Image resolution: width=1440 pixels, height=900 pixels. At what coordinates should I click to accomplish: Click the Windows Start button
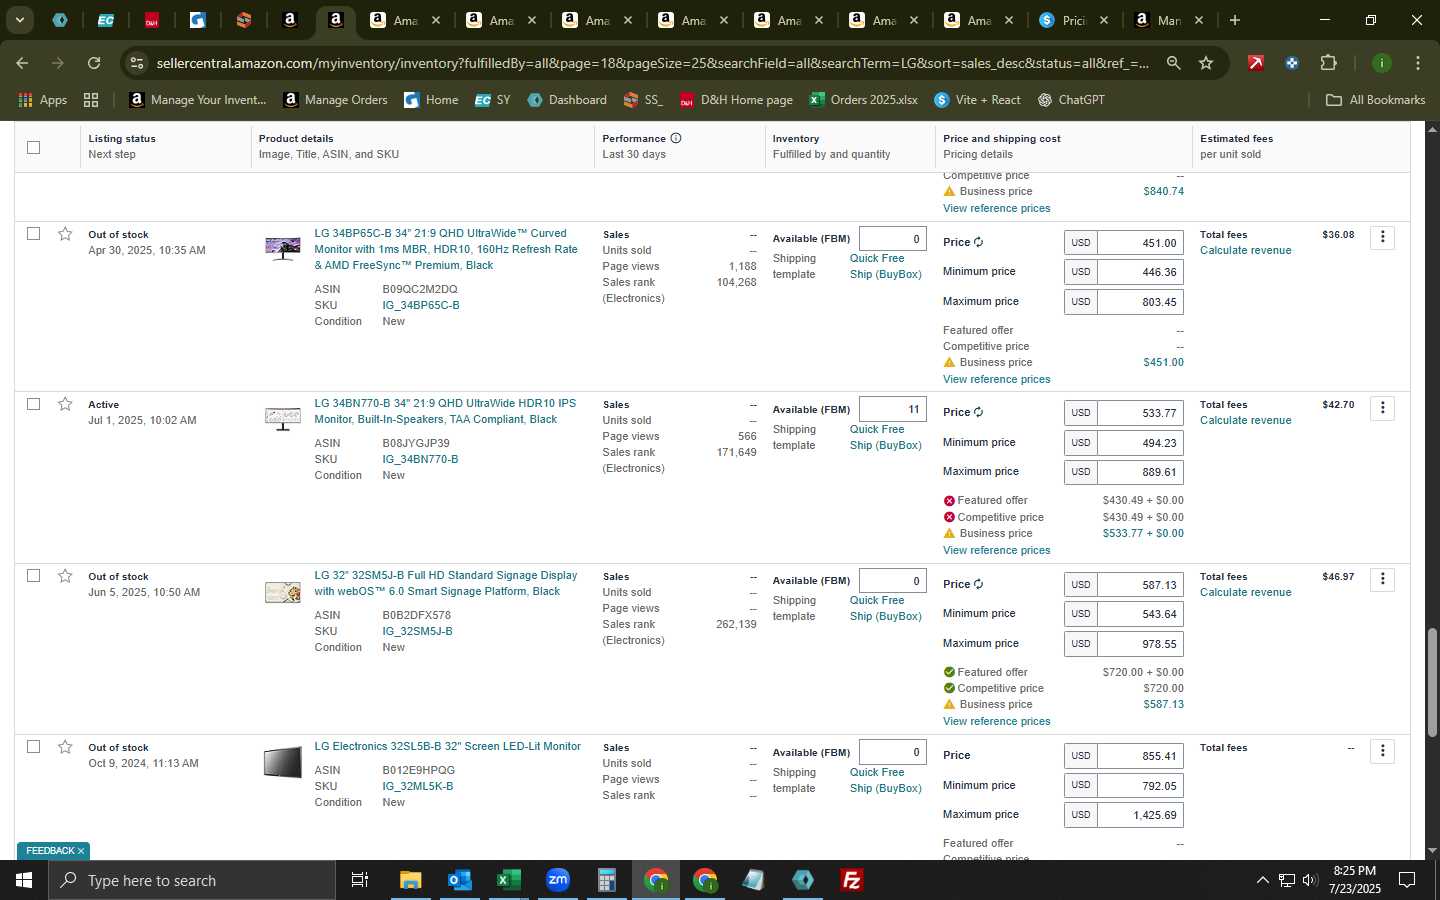click(24, 880)
